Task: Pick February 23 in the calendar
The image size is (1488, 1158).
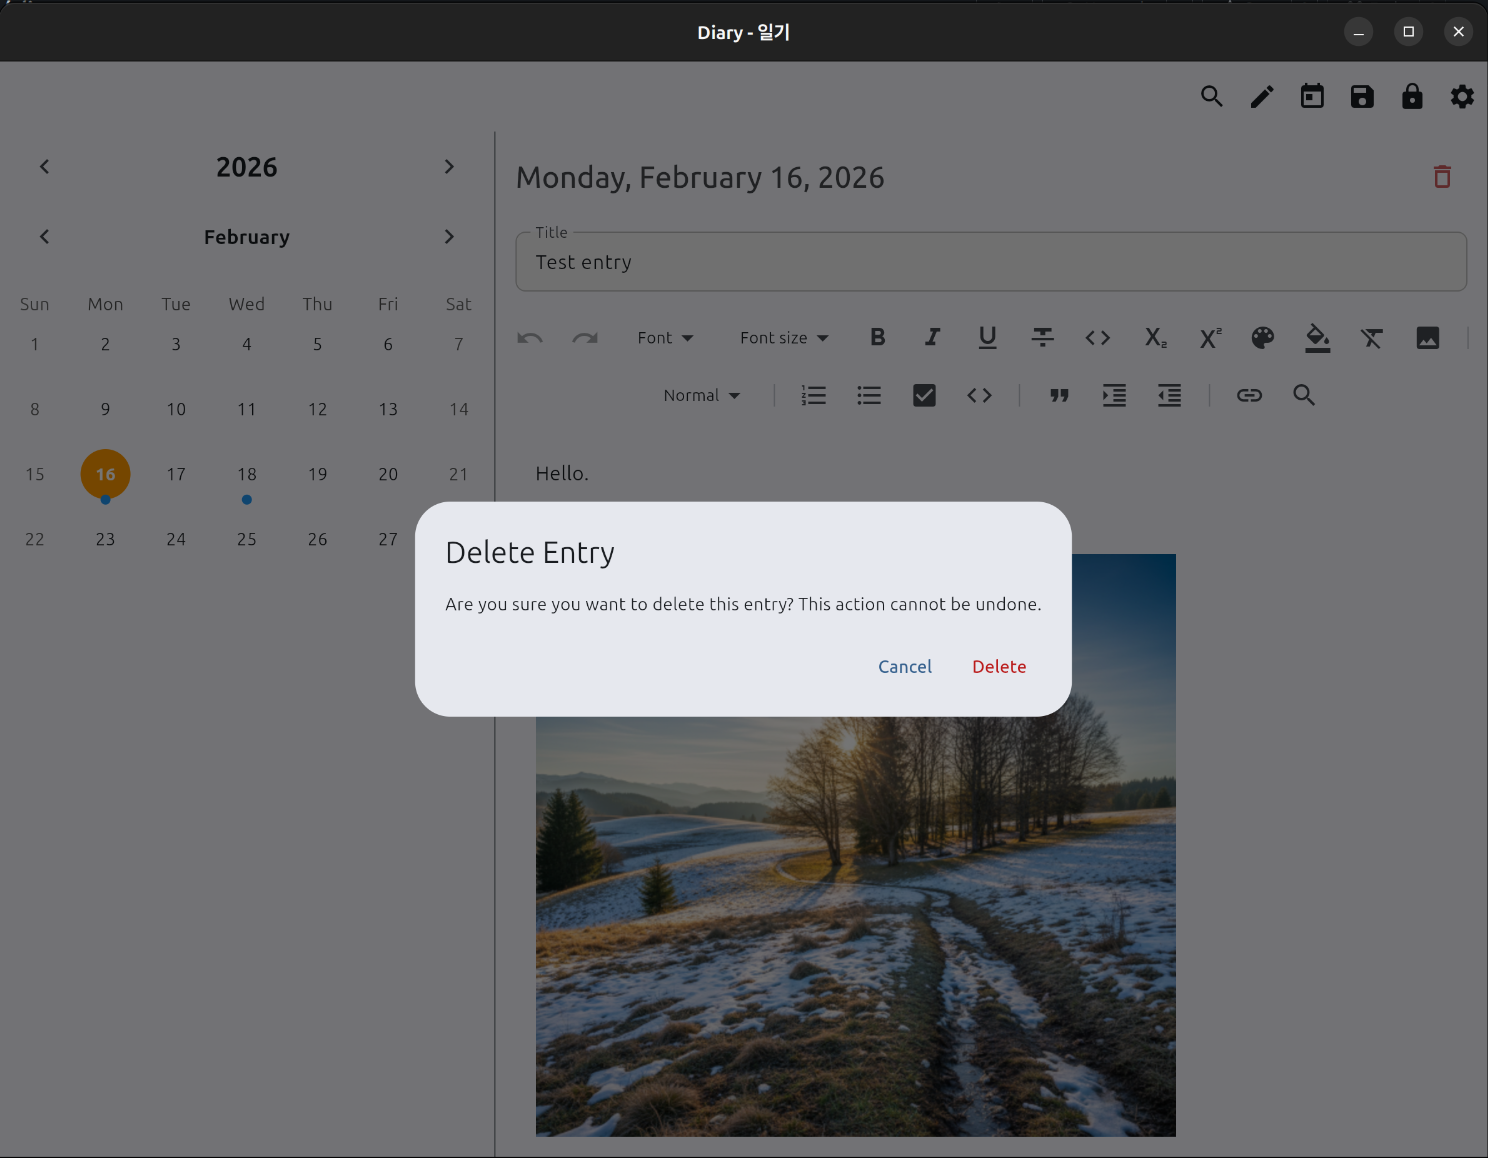Action: point(105,539)
